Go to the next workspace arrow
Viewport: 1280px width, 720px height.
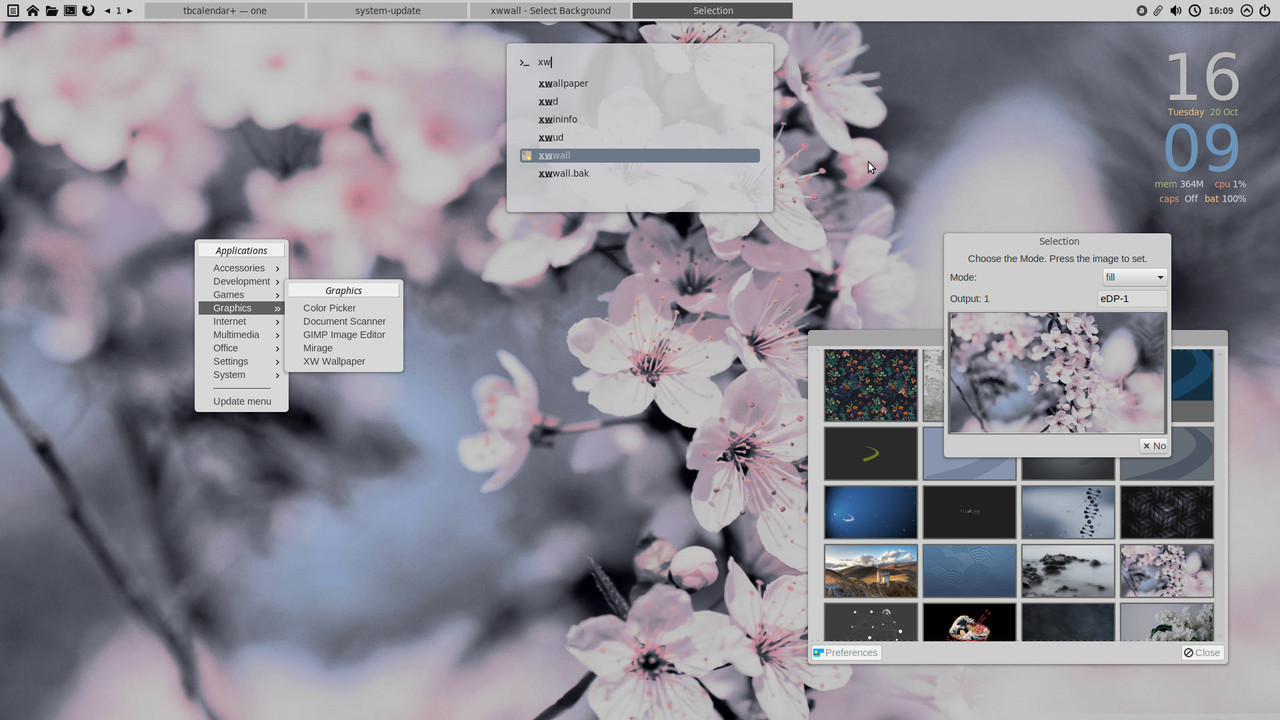pyautogui.click(x=130, y=11)
